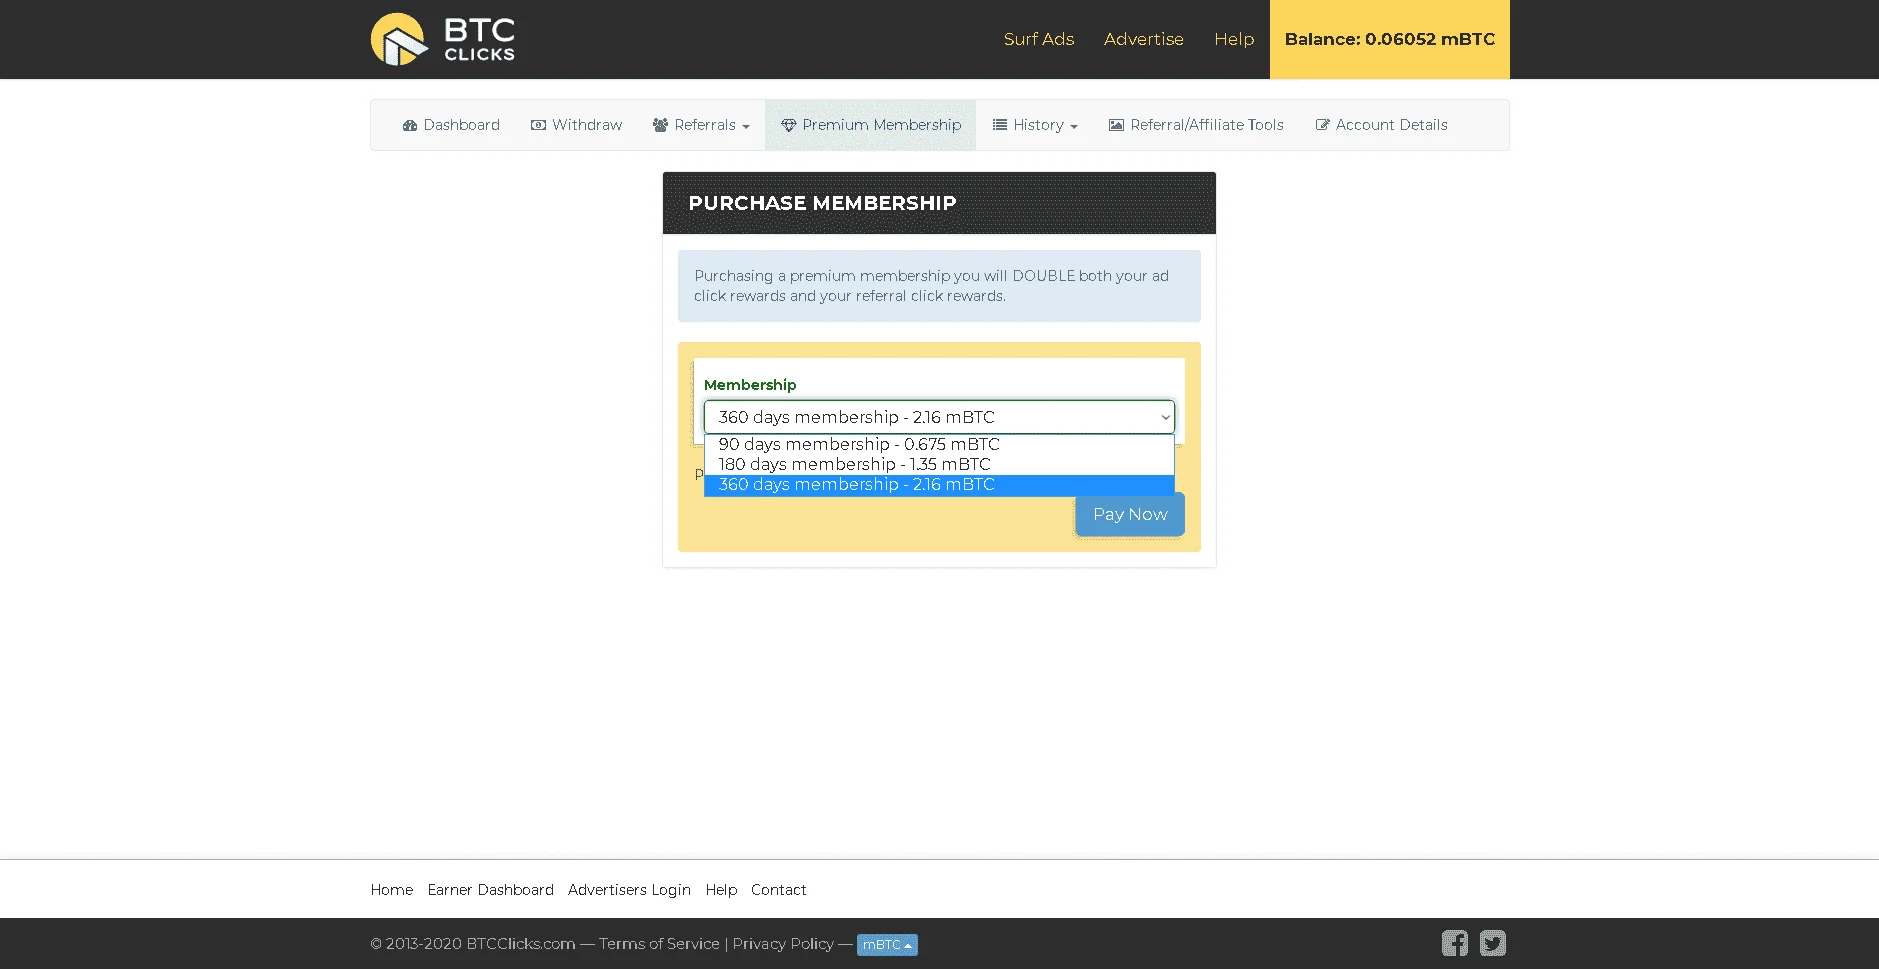Follow the footer Help link
The image size is (1879, 969).
(721, 889)
